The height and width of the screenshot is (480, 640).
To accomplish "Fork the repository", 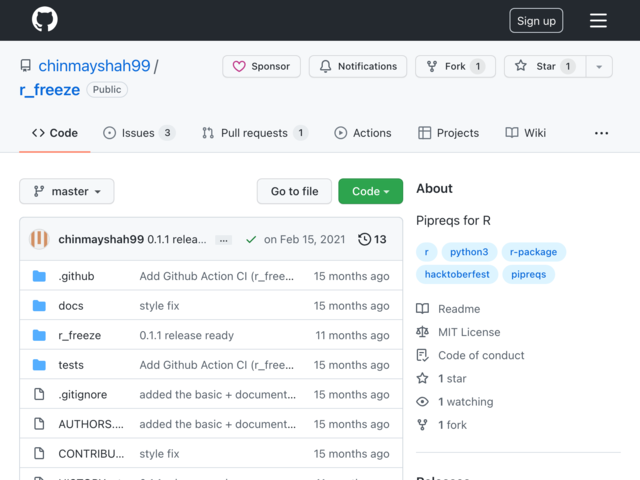I will click(455, 66).
